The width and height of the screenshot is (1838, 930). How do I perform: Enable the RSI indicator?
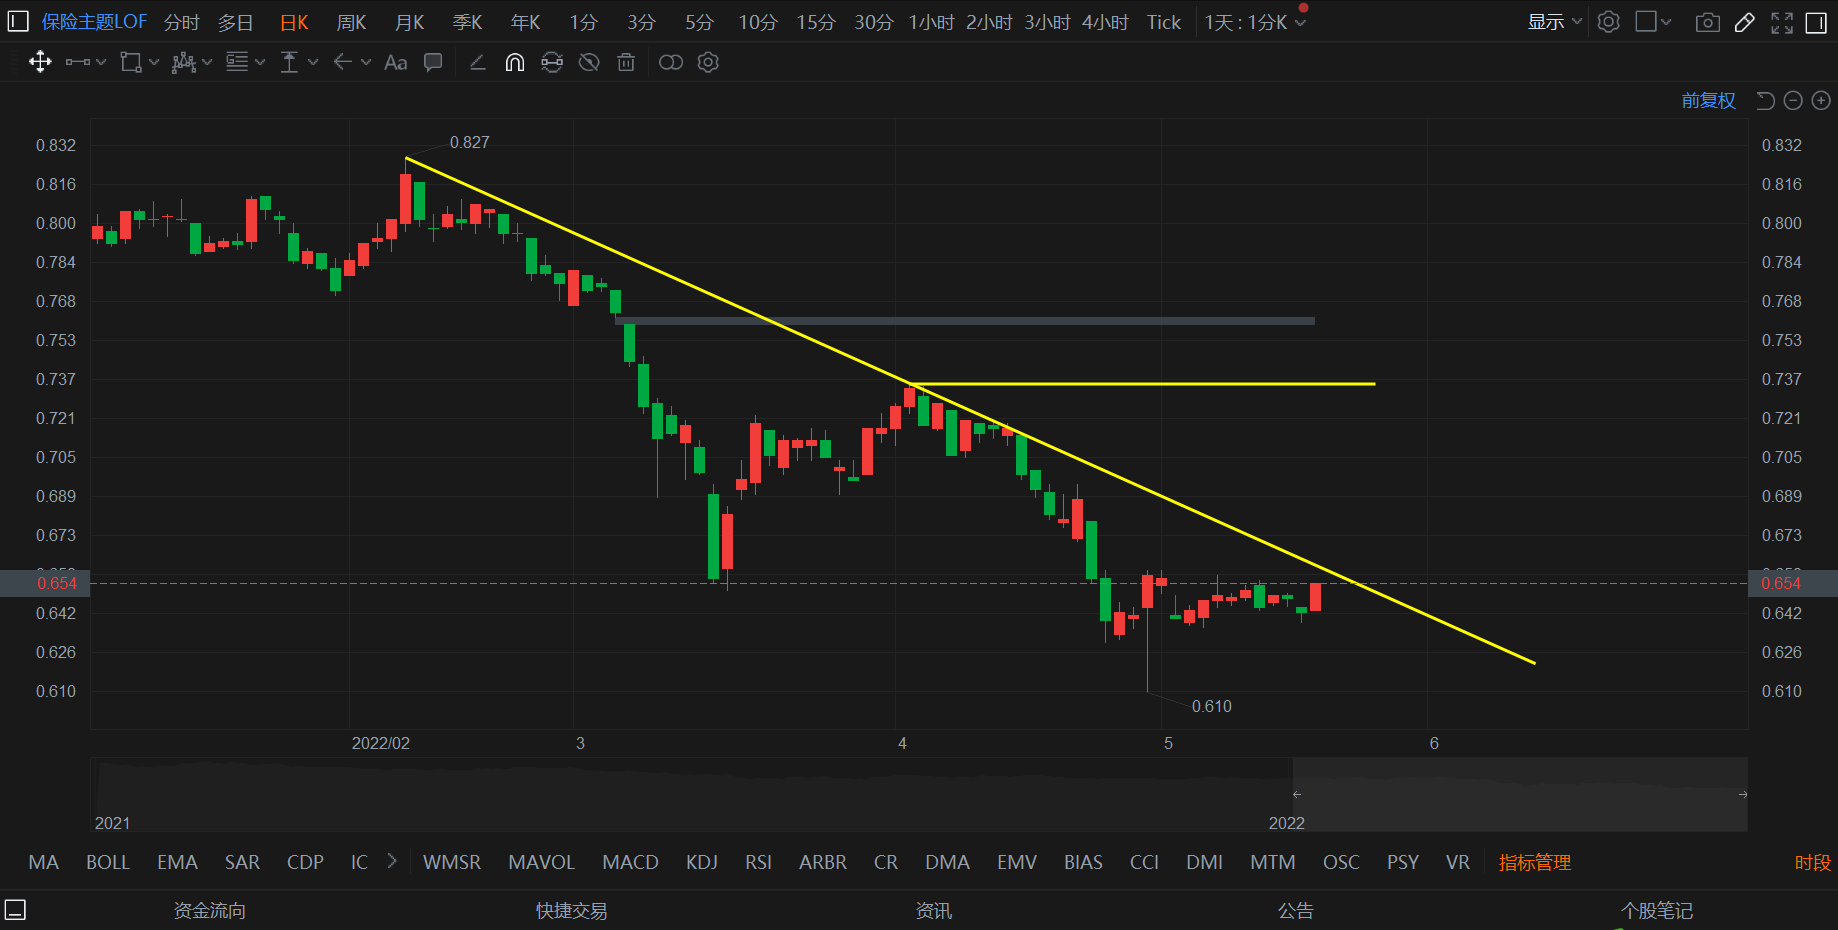[x=759, y=862]
